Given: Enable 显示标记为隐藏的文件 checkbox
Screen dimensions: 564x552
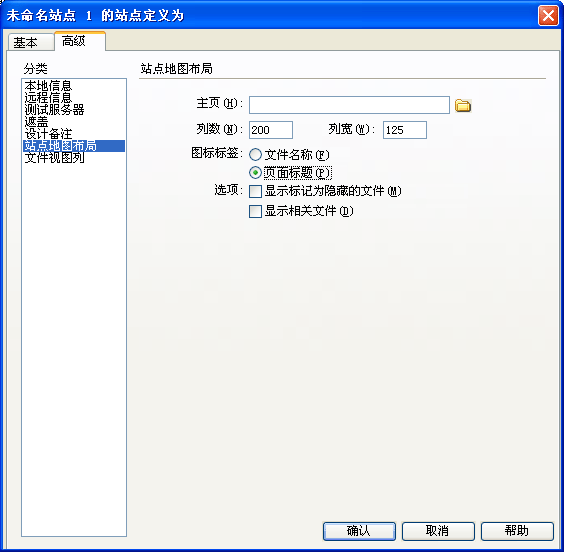Looking at the screenshot, I should point(255,191).
